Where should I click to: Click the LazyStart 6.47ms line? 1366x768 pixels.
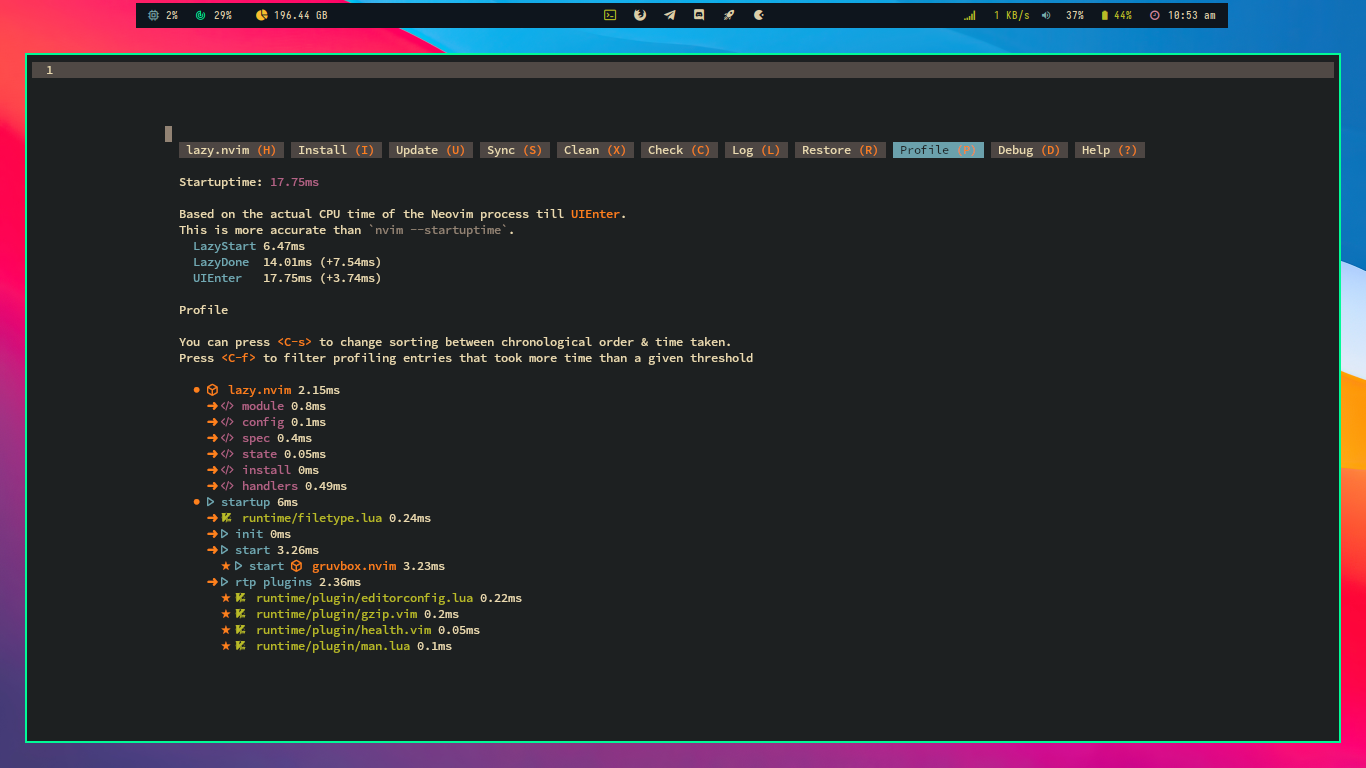(x=249, y=246)
